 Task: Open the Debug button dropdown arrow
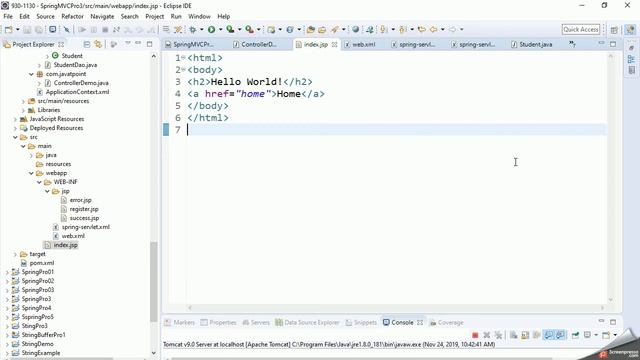coord(202,29)
